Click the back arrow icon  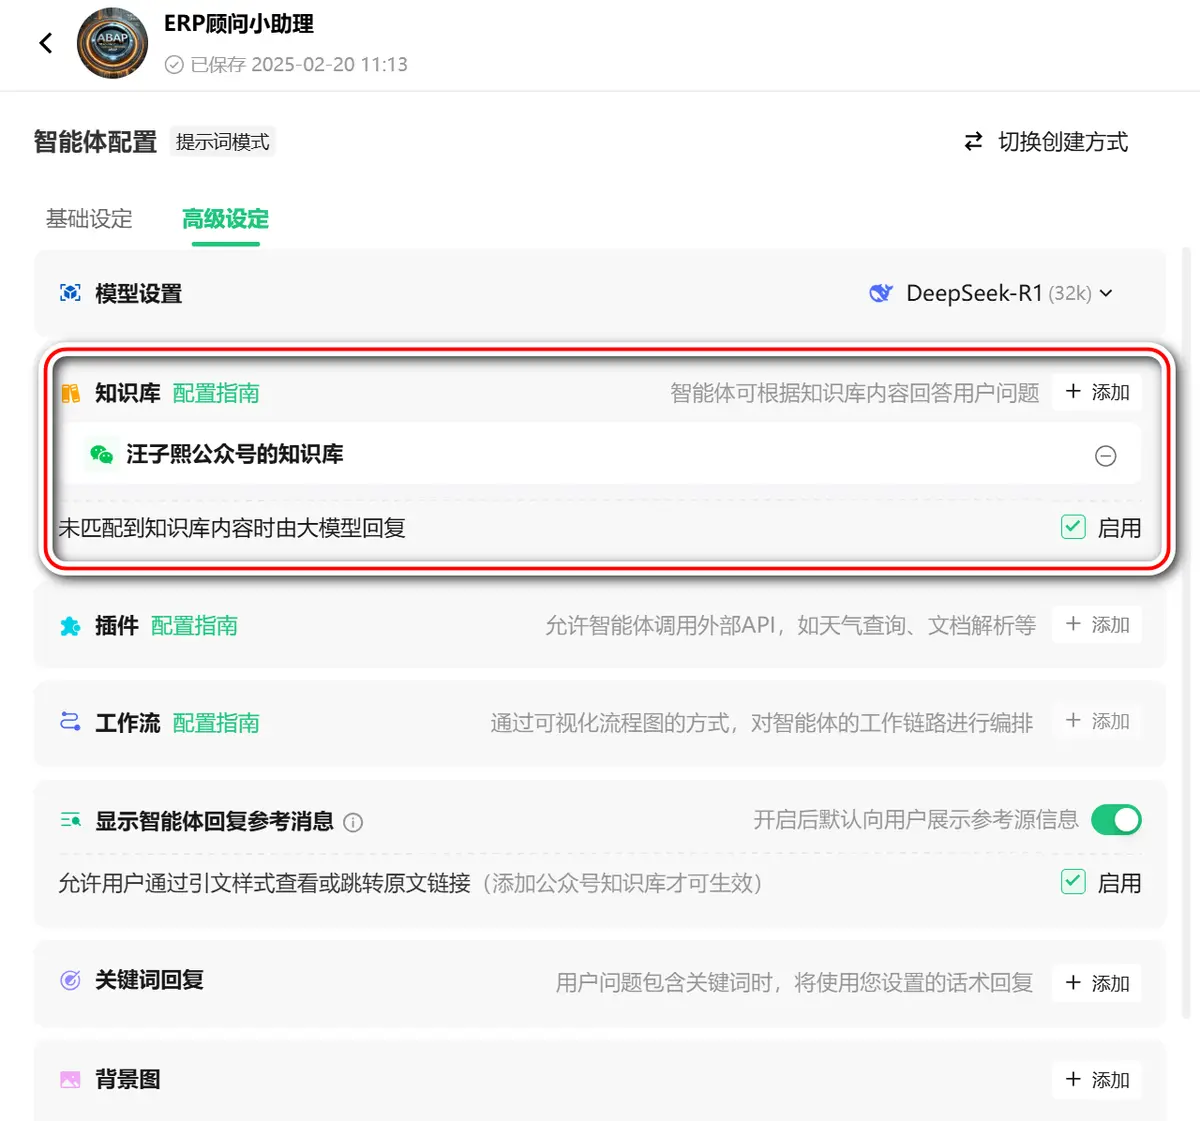coord(45,43)
